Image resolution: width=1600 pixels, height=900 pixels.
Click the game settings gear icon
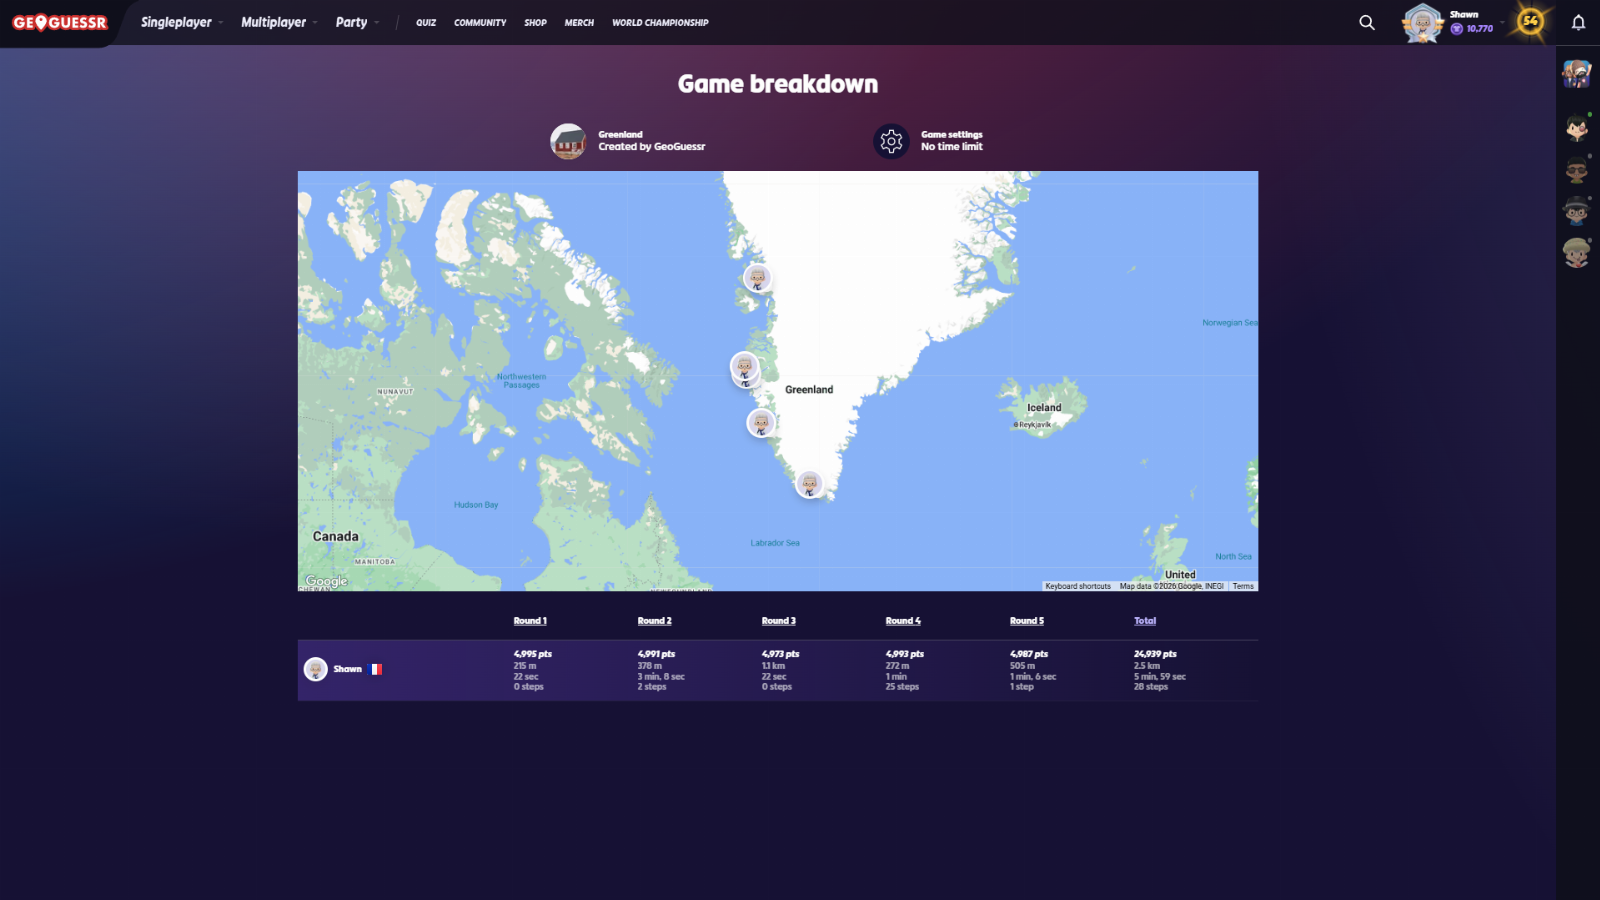(891, 141)
